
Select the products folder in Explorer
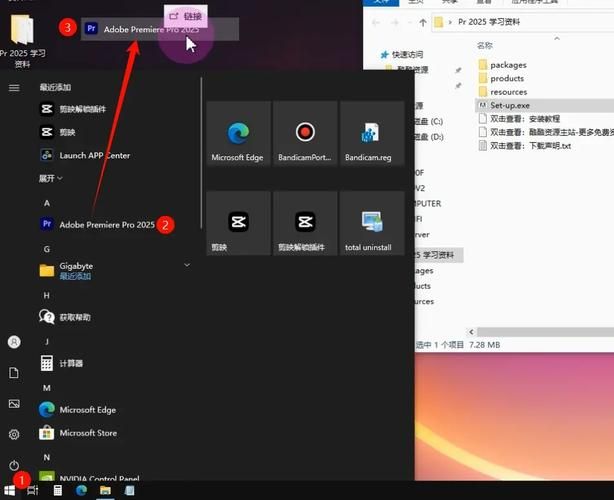click(x=501, y=78)
